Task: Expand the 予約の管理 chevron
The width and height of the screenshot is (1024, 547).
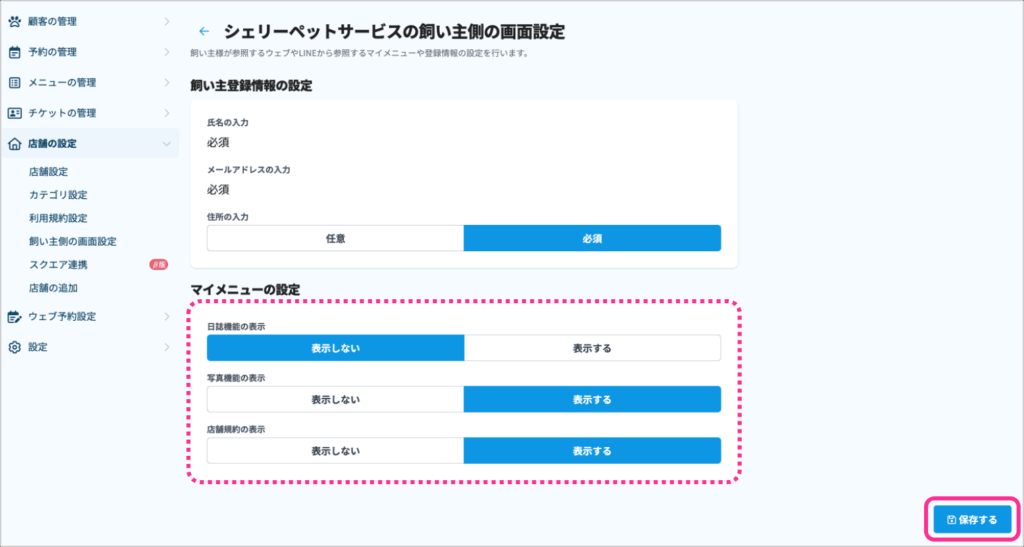Action: click(x=167, y=52)
